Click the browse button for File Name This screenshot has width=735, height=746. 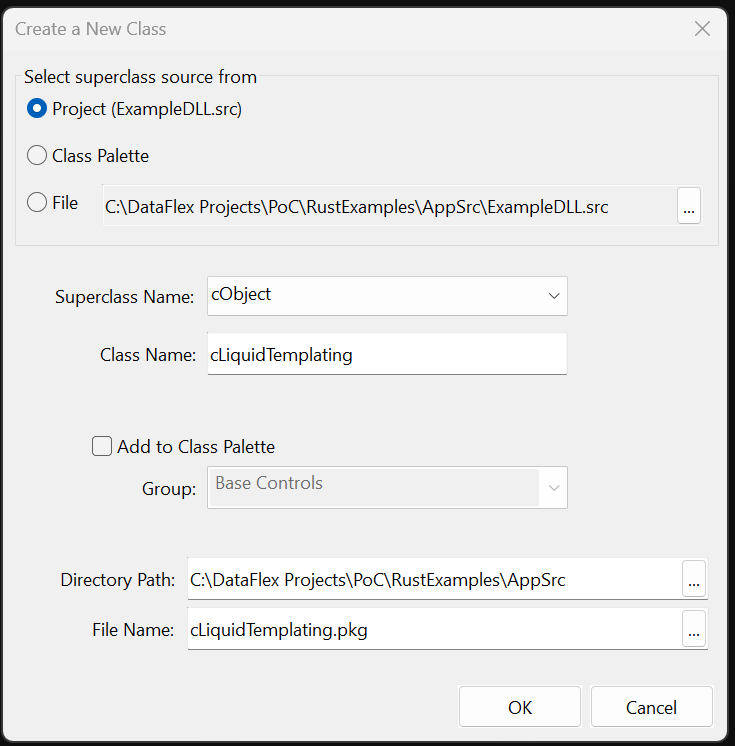tap(694, 629)
